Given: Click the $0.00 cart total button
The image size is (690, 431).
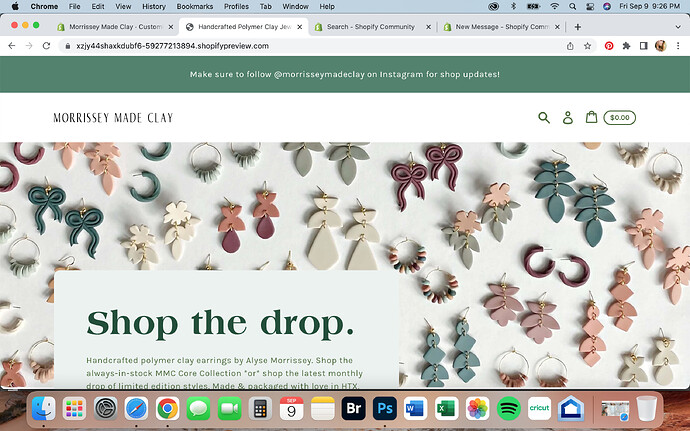Looking at the screenshot, I should (x=620, y=118).
